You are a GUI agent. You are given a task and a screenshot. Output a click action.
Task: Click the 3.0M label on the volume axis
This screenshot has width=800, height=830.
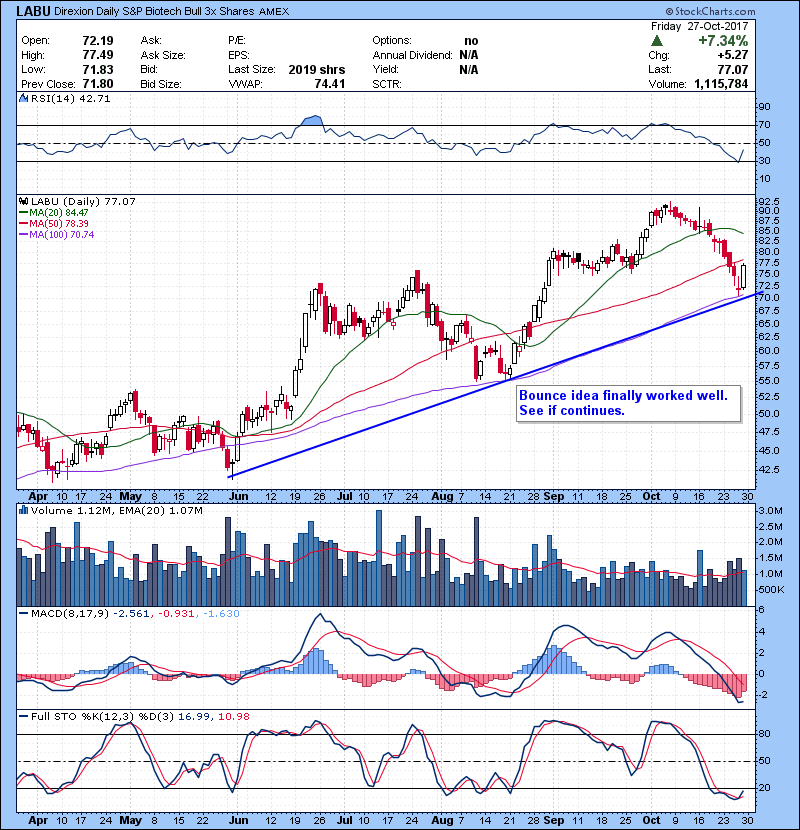click(x=770, y=511)
